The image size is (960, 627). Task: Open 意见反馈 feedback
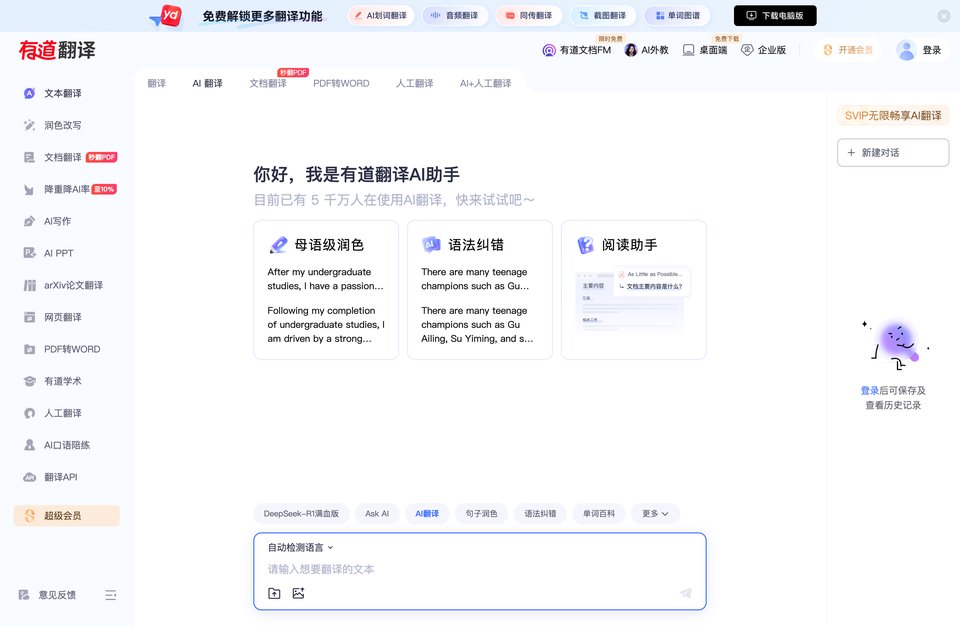(x=47, y=595)
